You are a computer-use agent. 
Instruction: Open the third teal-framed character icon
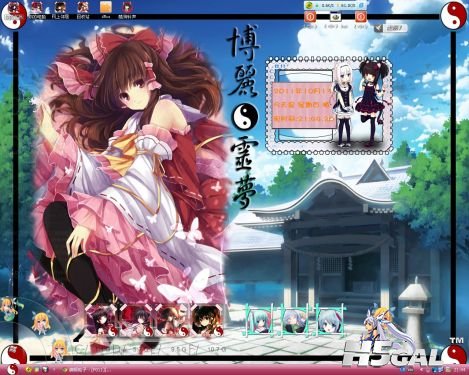point(329,319)
